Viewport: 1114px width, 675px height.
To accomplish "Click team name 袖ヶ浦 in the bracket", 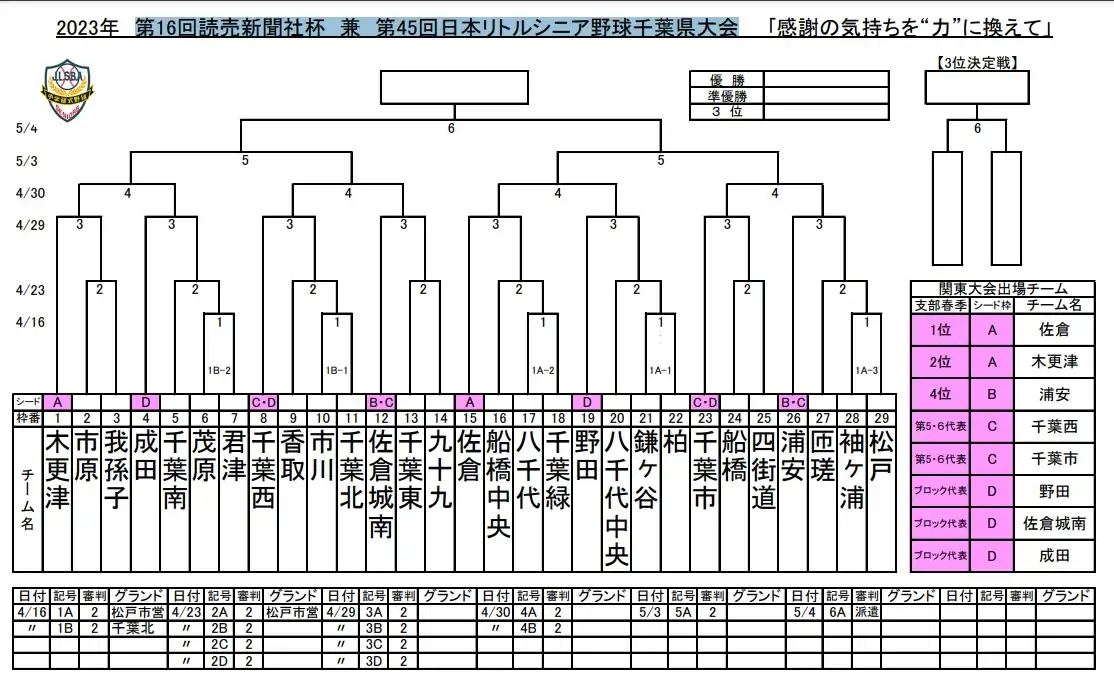I will point(851,470).
